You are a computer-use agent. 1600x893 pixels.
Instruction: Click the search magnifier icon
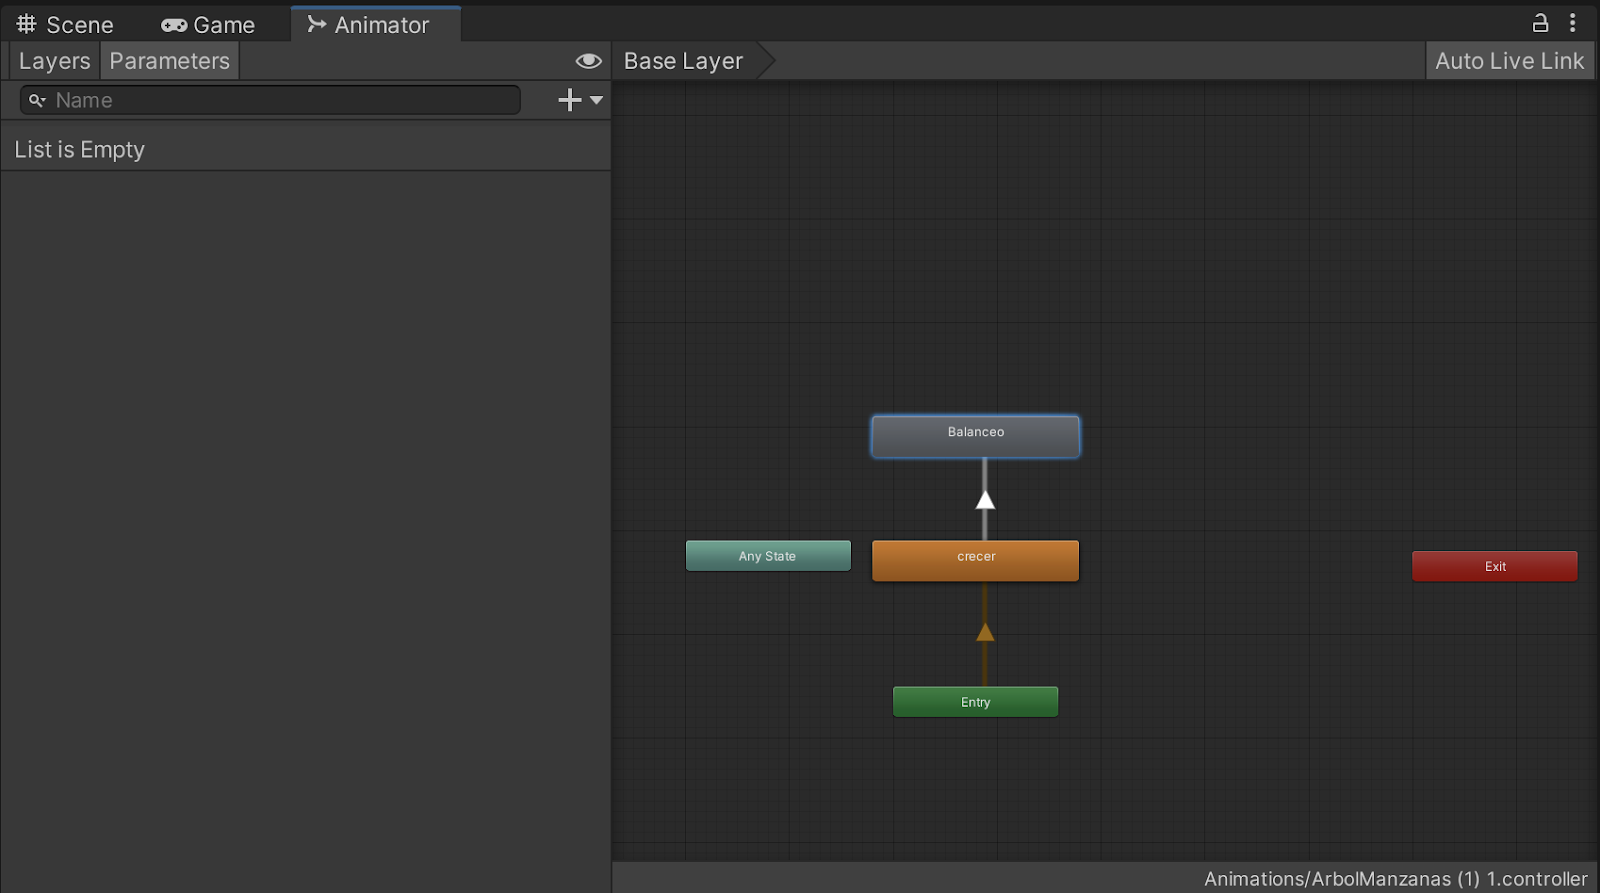coord(37,100)
